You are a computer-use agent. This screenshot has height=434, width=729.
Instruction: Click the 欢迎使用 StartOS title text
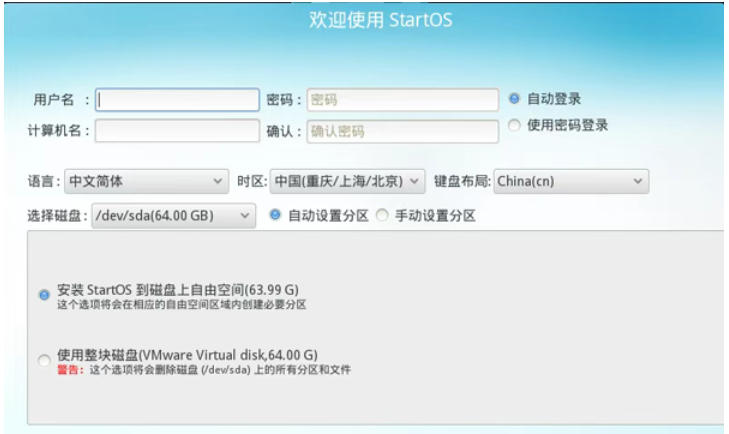click(371, 21)
